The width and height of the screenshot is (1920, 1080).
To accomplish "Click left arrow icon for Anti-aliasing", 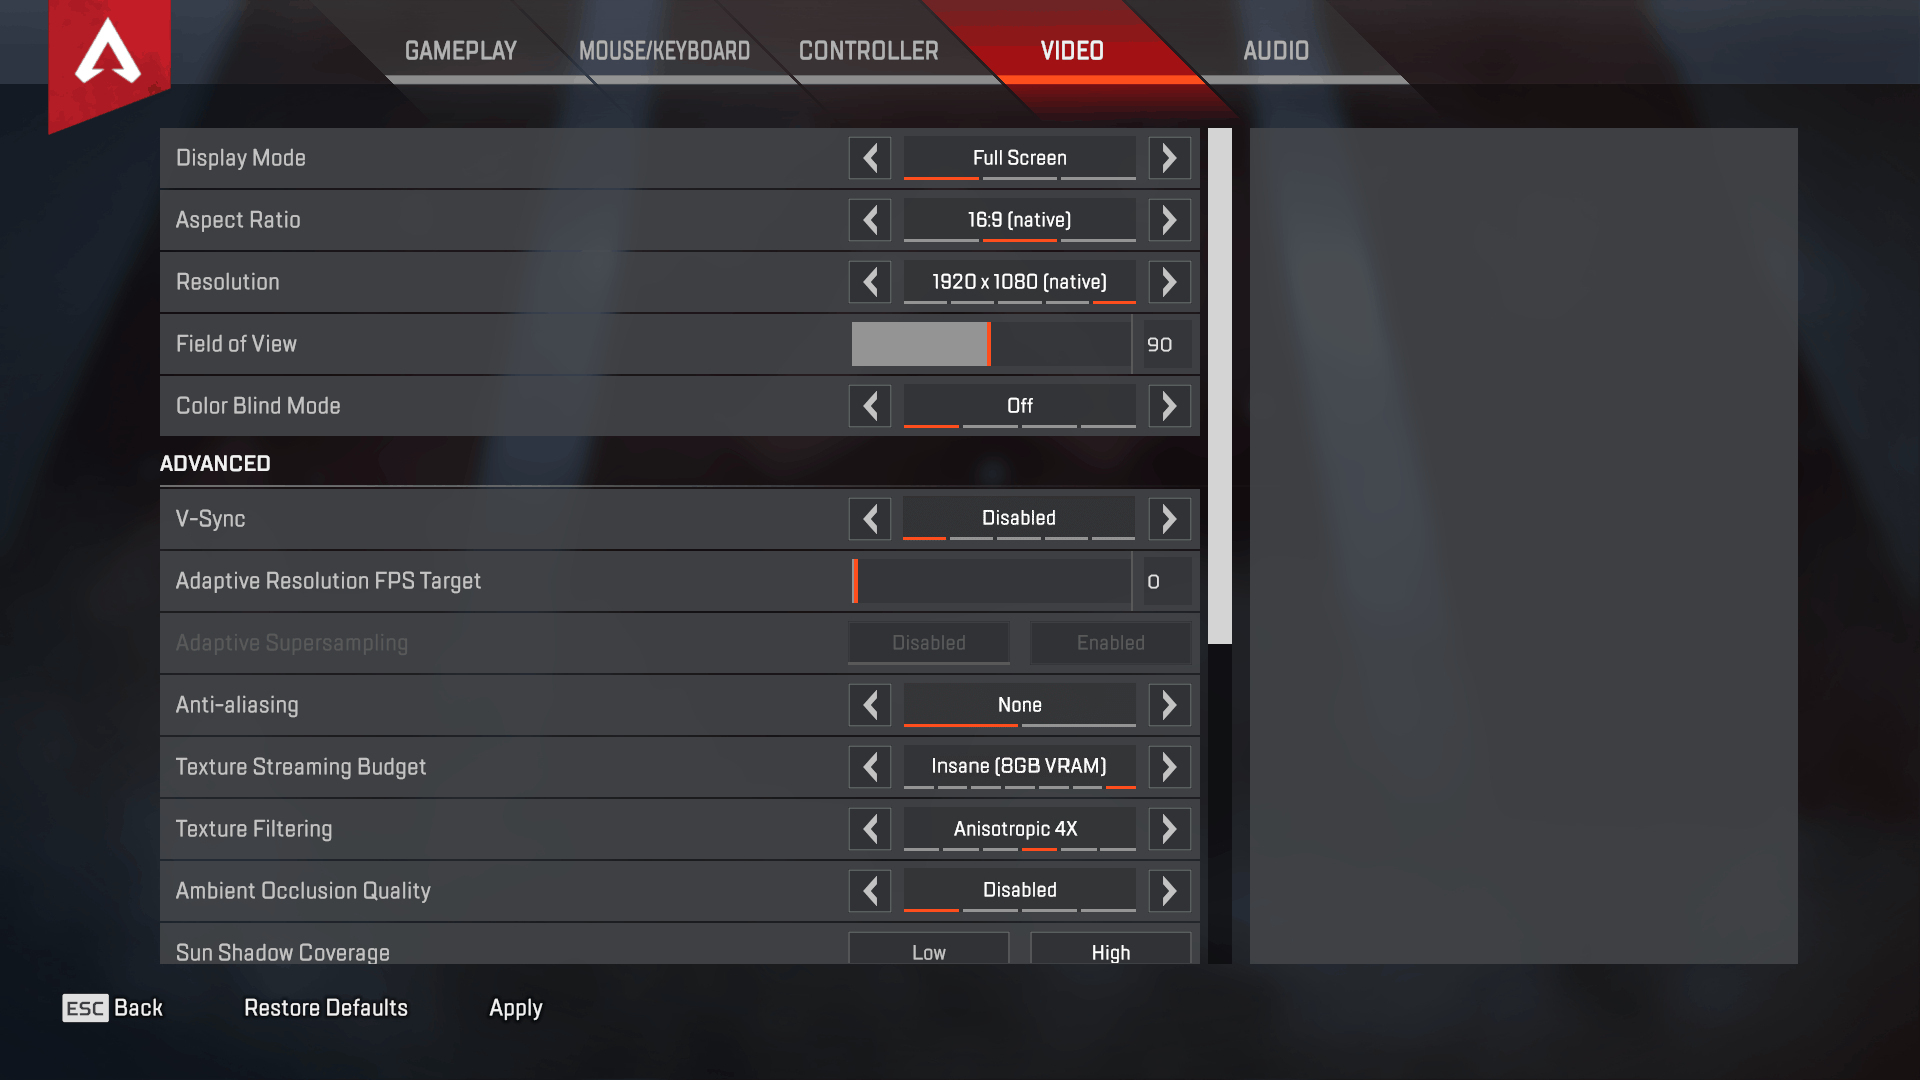I will pyautogui.click(x=869, y=704).
